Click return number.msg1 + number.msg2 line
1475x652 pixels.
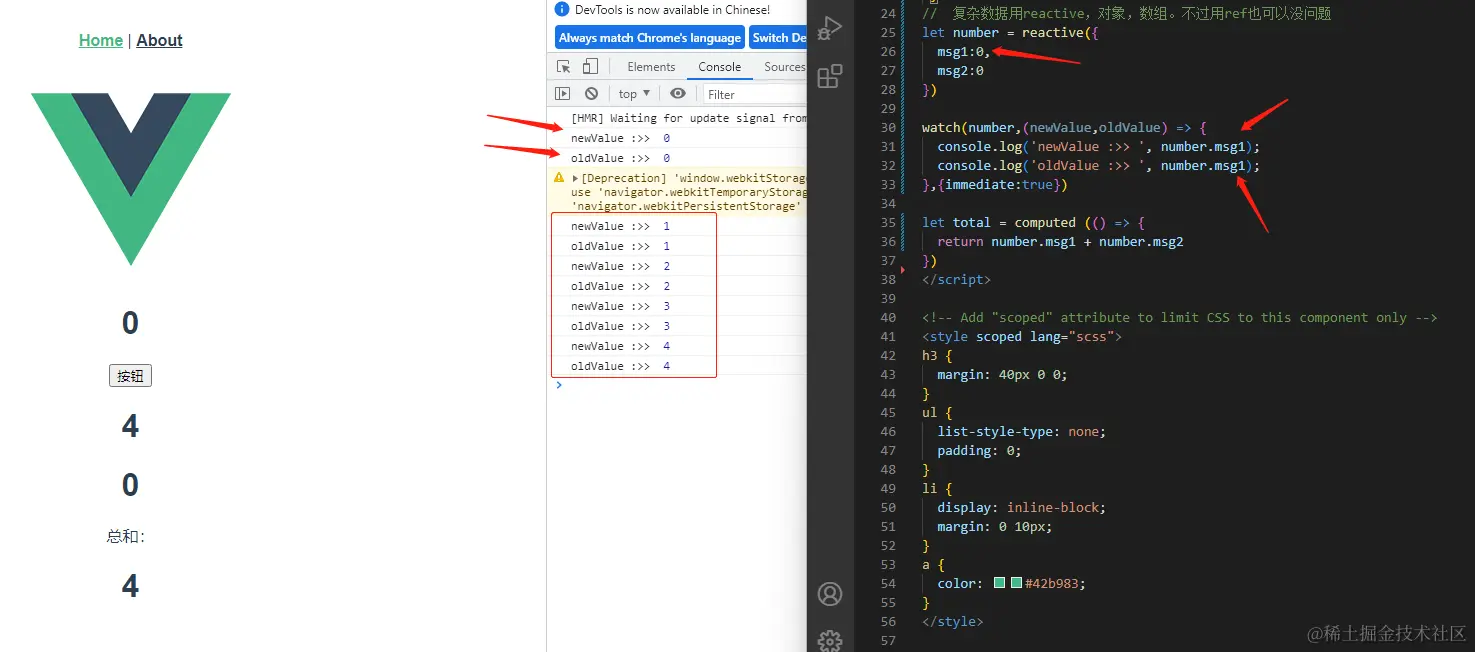(1060, 242)
